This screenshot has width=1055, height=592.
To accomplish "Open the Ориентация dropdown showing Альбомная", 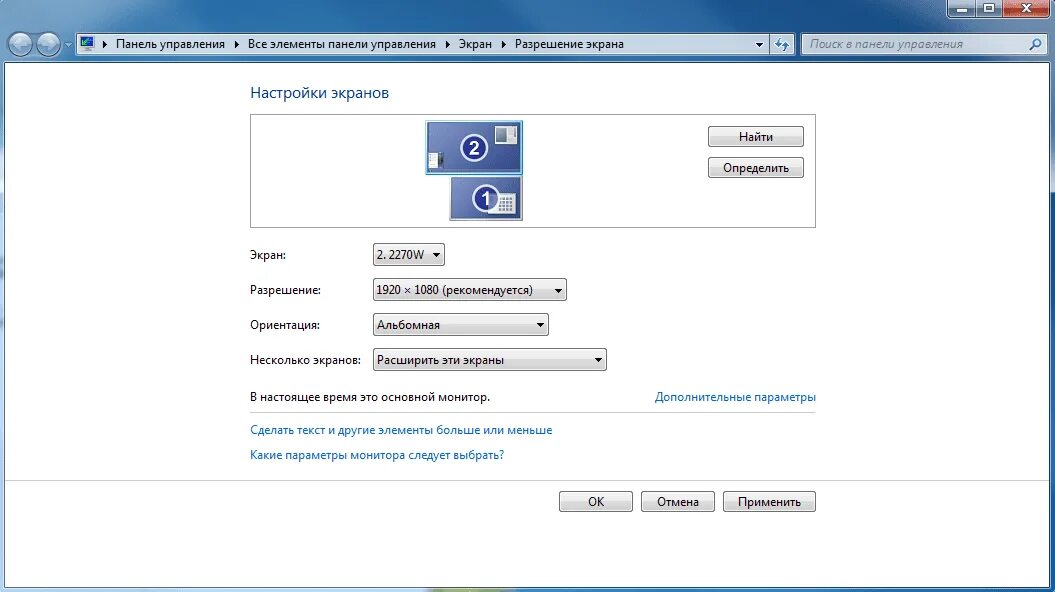I will pyautogui.click(x=460, y=325).
